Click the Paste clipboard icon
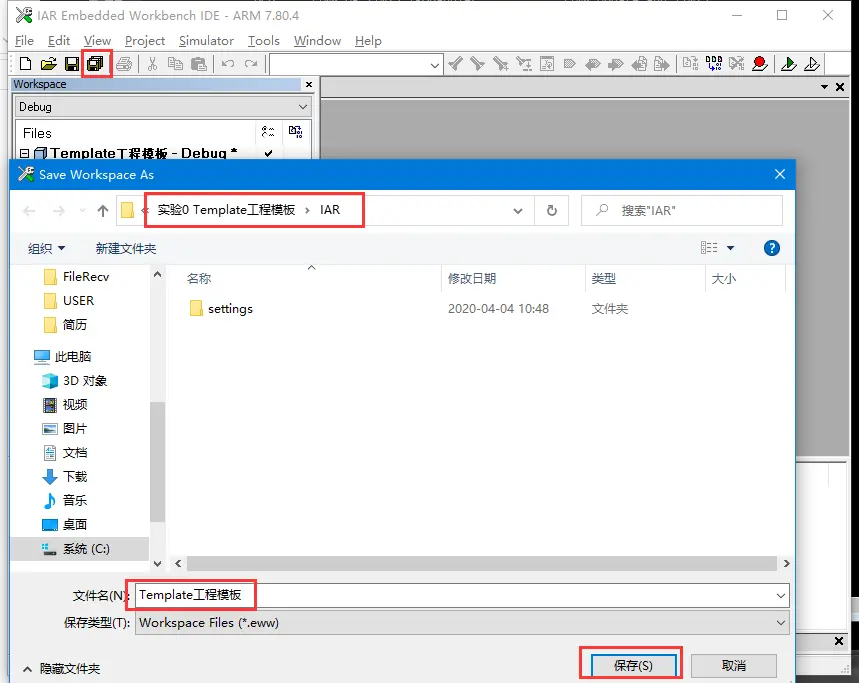 (199, 64)
